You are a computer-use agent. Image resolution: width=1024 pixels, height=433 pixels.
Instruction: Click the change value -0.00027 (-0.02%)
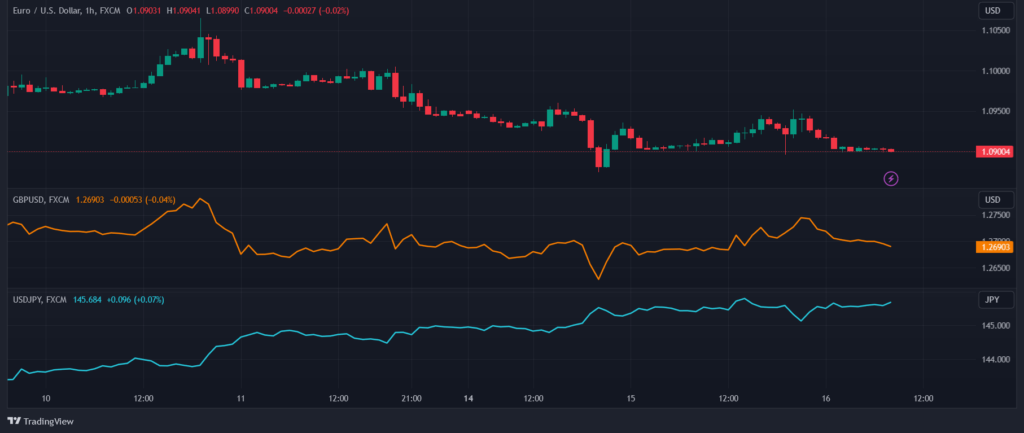[316, 11]
